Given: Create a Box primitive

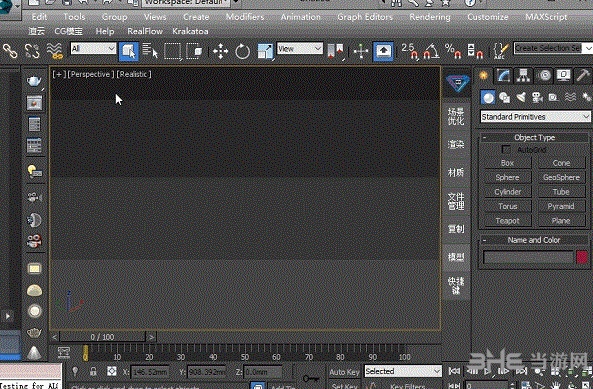Looking at the screenshot, I should pos(508,163).
